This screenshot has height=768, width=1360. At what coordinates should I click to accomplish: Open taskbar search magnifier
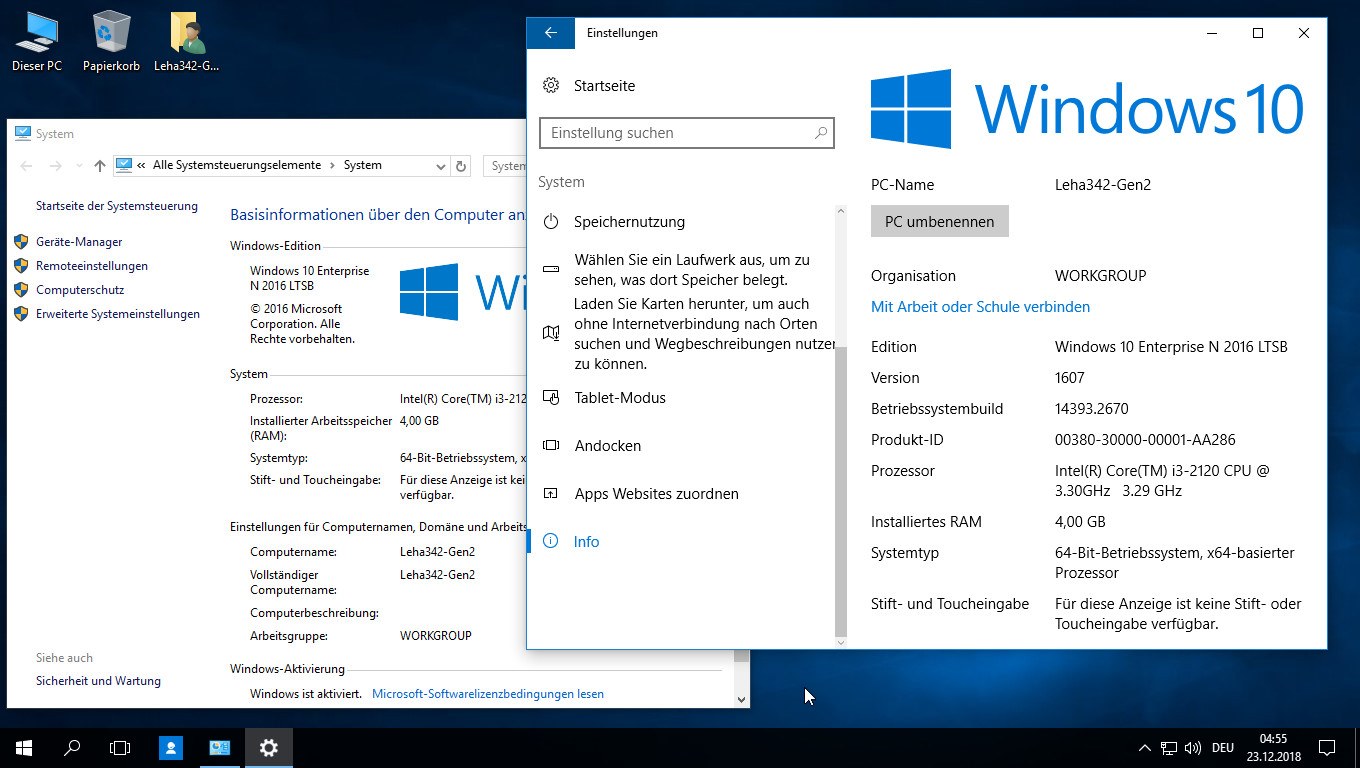72,748
